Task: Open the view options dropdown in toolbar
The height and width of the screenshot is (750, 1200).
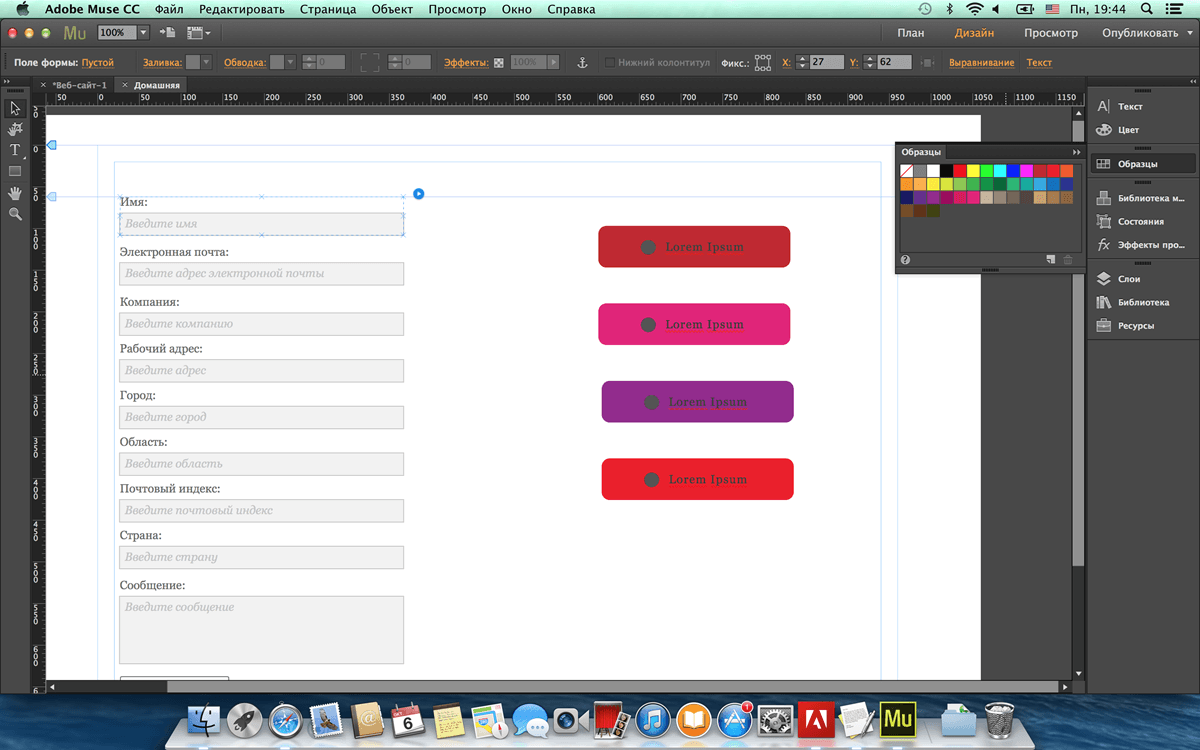Action: pos(199,33)
